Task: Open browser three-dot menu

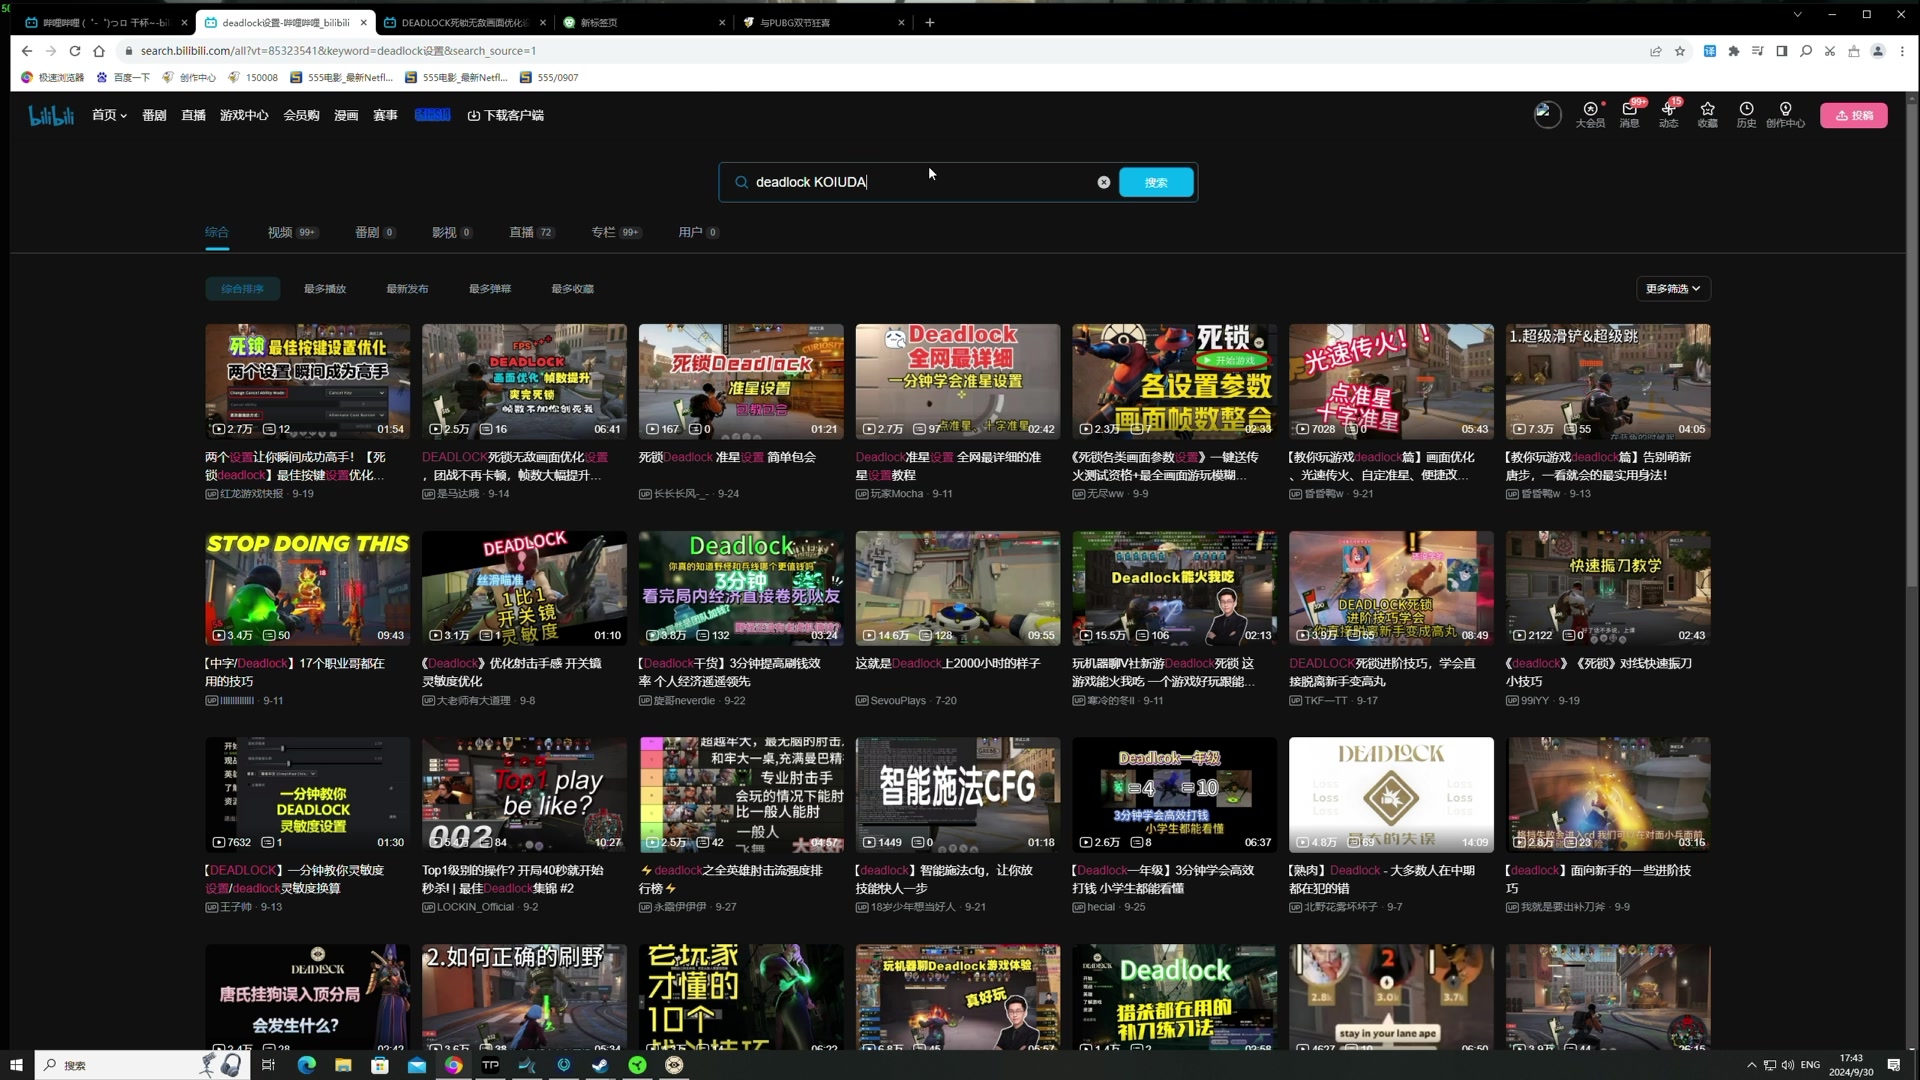Action: click(x=1902, y=51)
